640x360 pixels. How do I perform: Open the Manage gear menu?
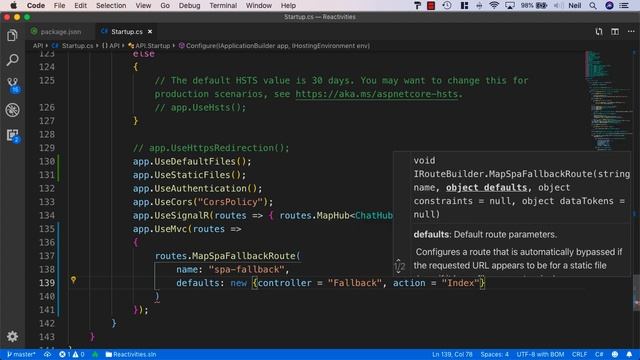(x=12, y=336)
